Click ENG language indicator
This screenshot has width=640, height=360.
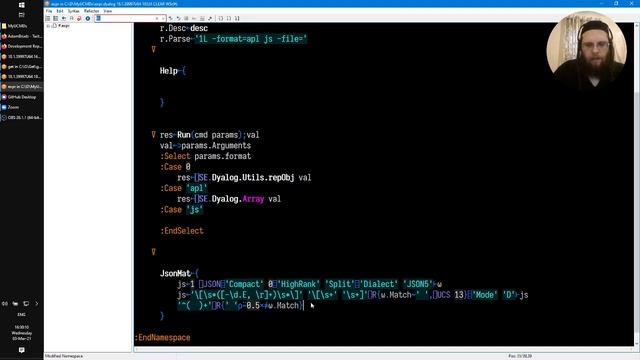click(22, 315)
